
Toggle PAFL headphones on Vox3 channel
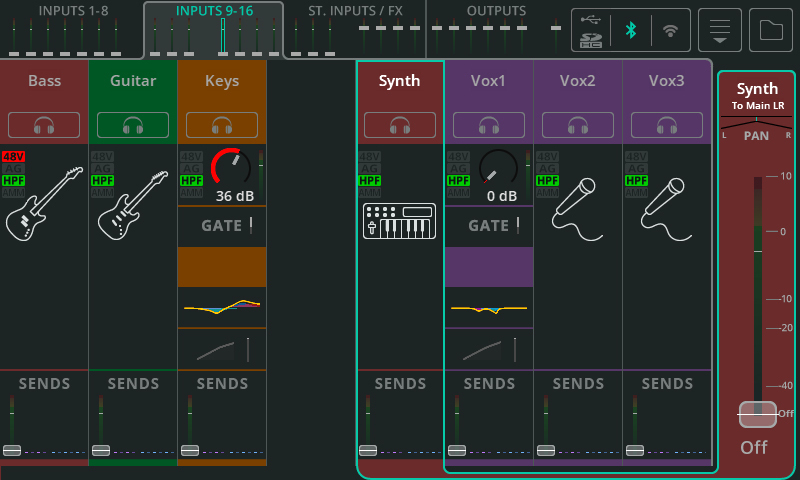667,125
